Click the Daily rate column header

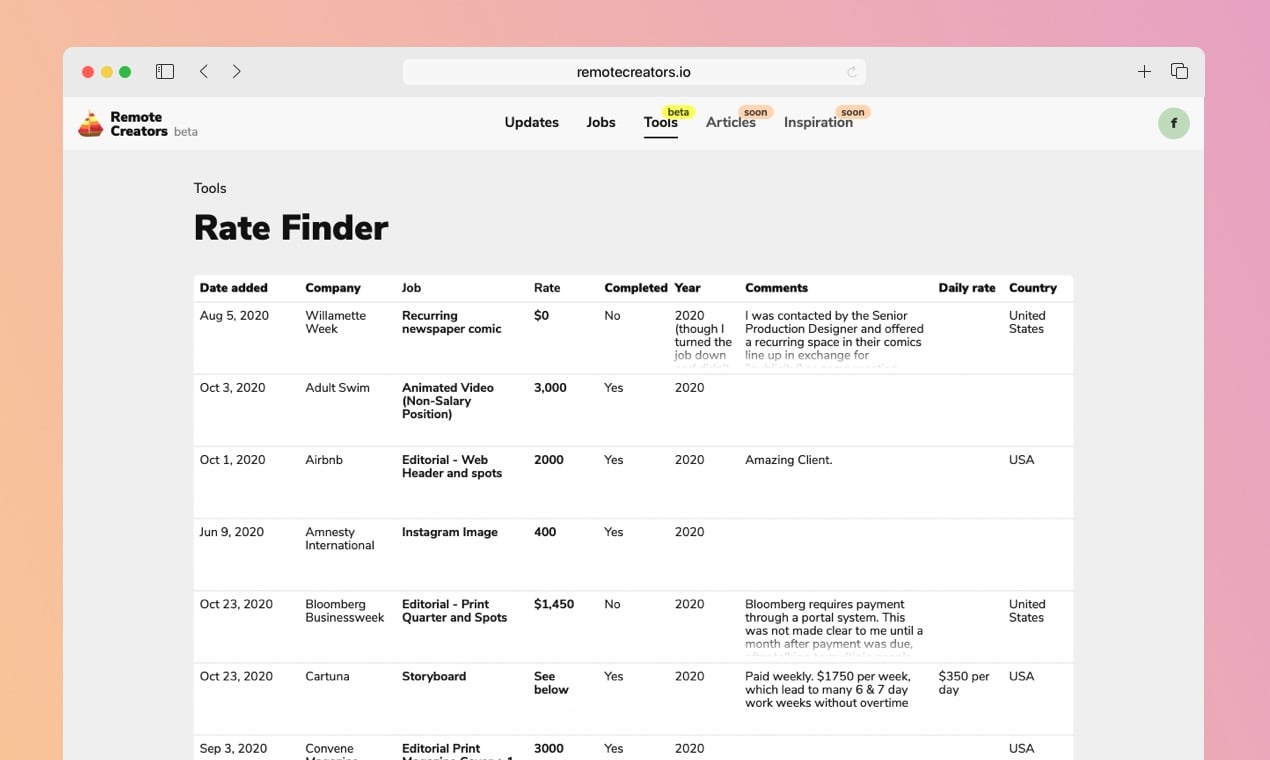pyautogui.click(x=966, y=288)
